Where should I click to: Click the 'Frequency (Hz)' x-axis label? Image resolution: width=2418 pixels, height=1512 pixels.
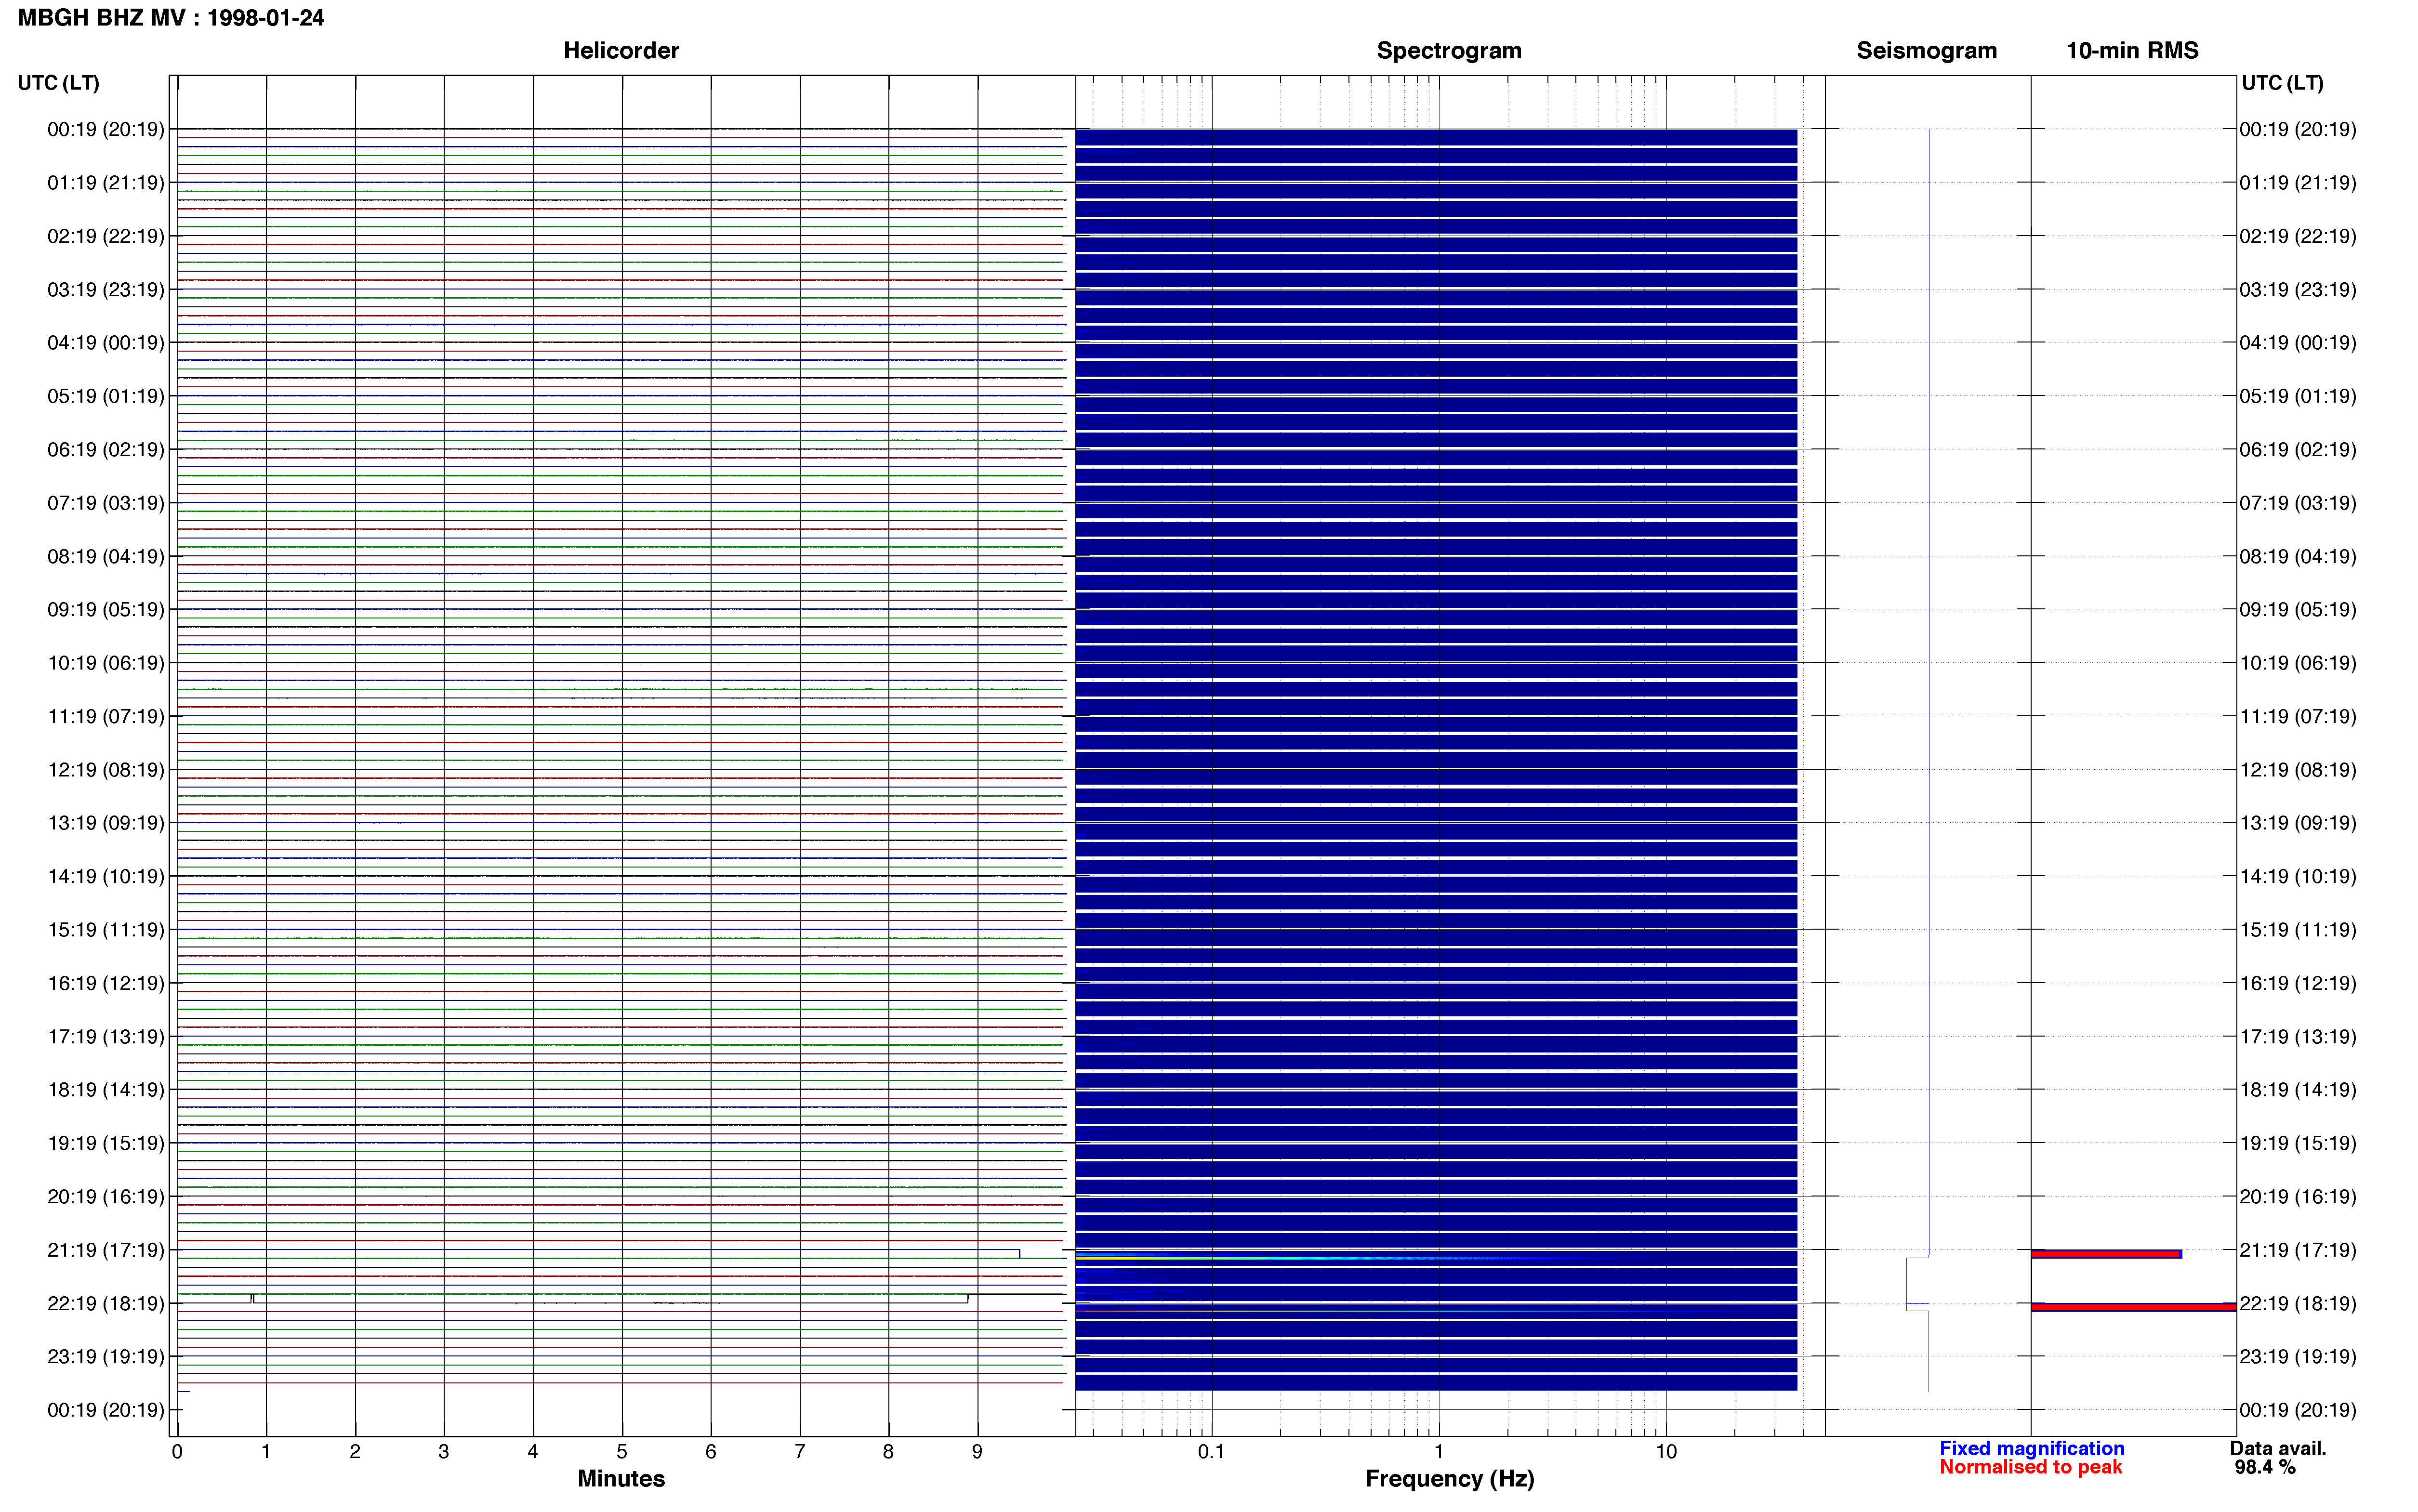[x=1449, y=1479]
